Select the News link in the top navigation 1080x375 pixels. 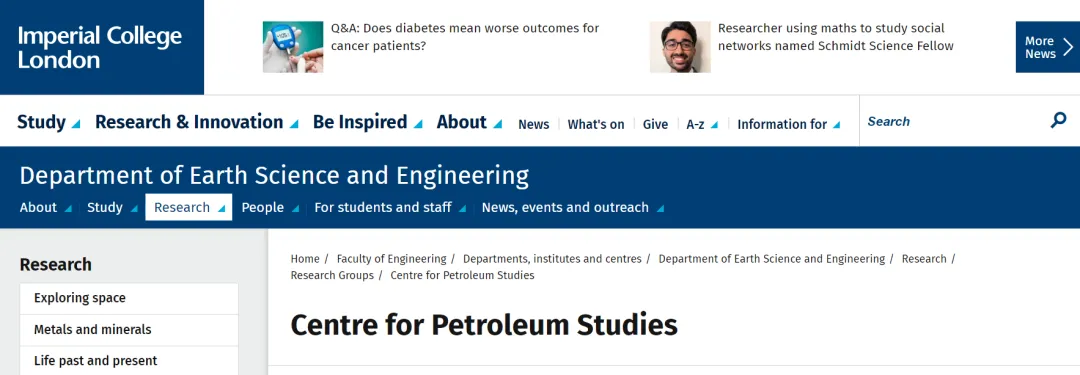[534, 124]
